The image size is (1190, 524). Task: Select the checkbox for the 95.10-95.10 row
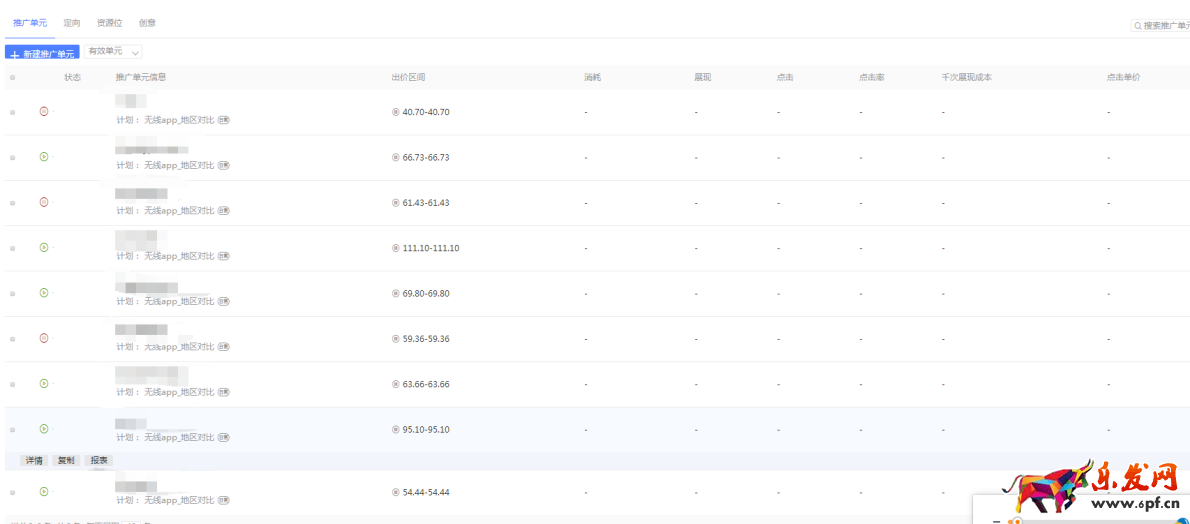point(12,430)
